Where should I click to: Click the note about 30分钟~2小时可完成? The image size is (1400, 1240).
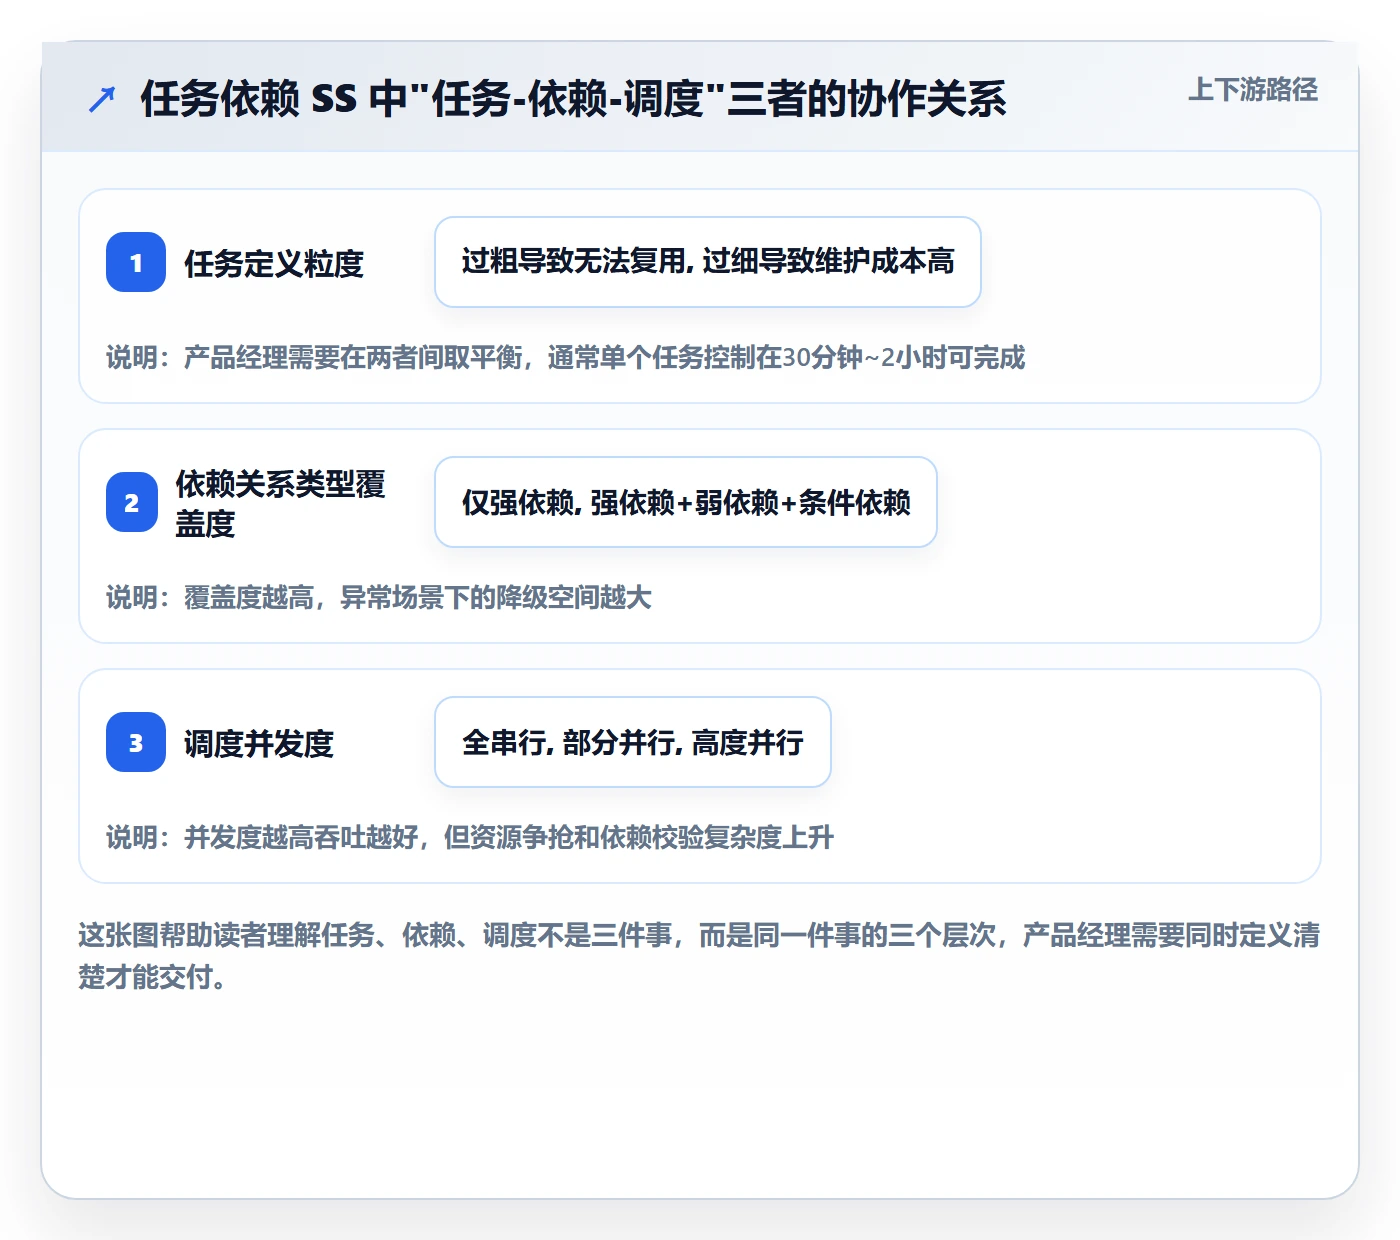[566, 357]
